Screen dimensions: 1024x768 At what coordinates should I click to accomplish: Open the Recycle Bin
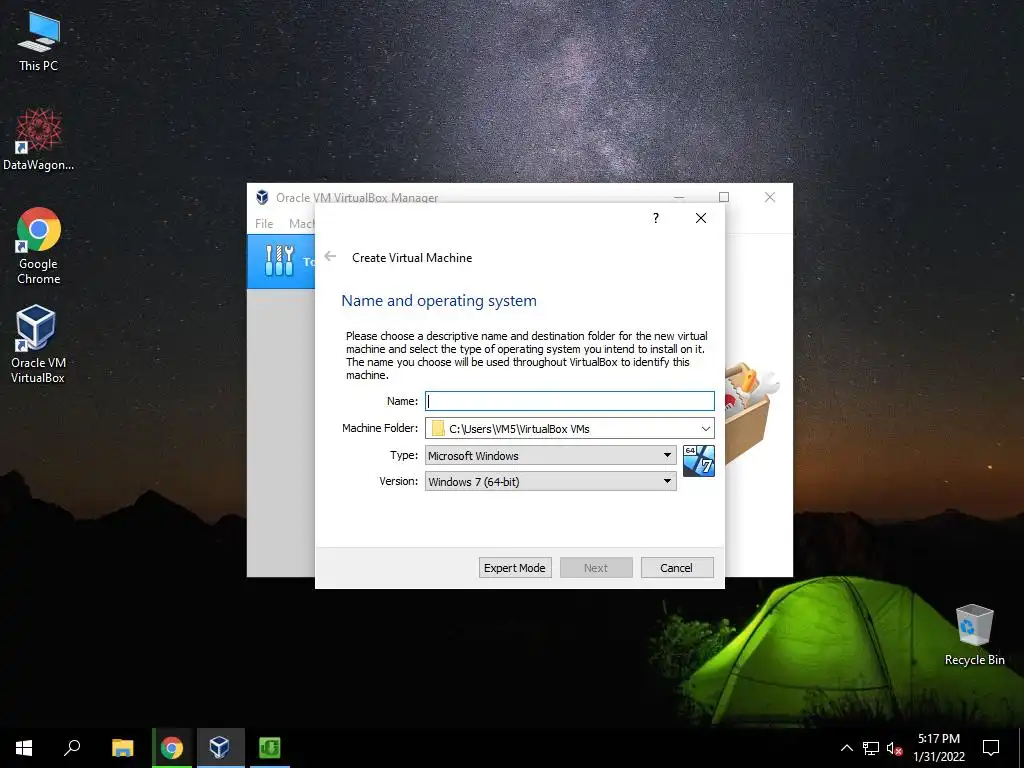click(974, 635)
